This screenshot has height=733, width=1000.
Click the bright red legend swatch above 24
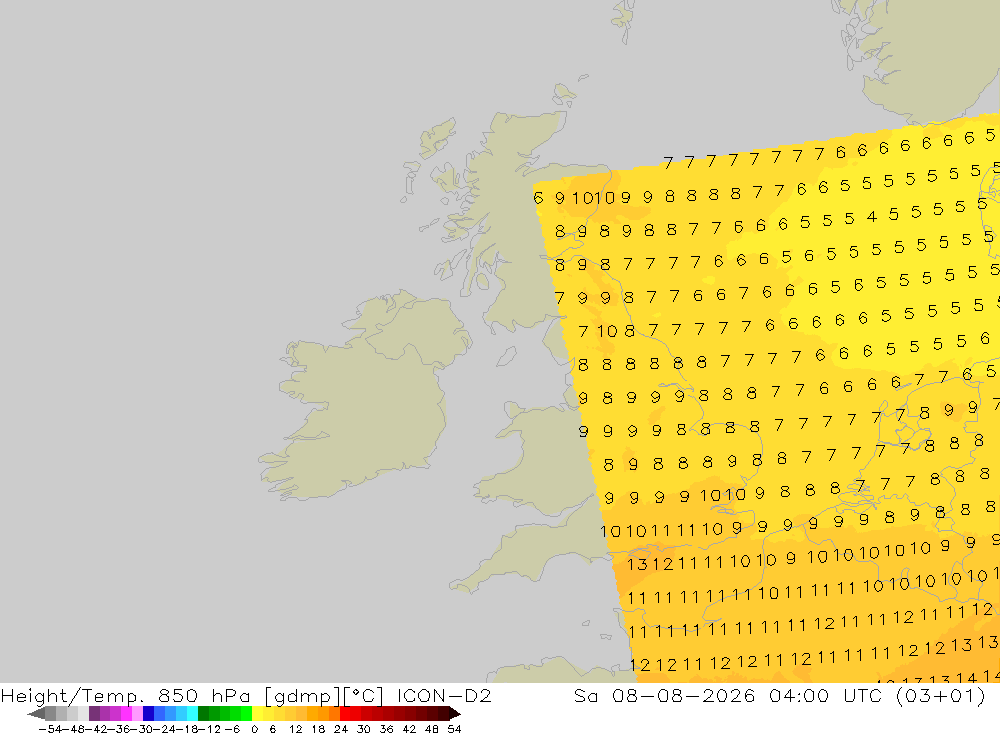[345, 713]
